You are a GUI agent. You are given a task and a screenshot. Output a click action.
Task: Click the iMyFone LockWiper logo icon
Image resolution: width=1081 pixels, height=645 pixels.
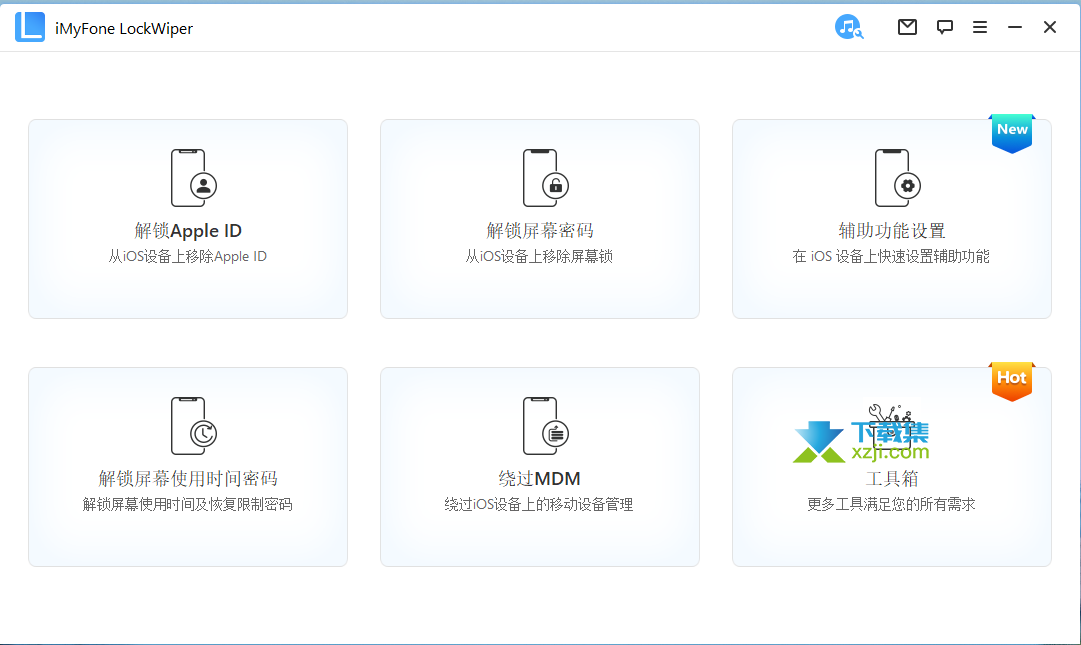(30, 27)
